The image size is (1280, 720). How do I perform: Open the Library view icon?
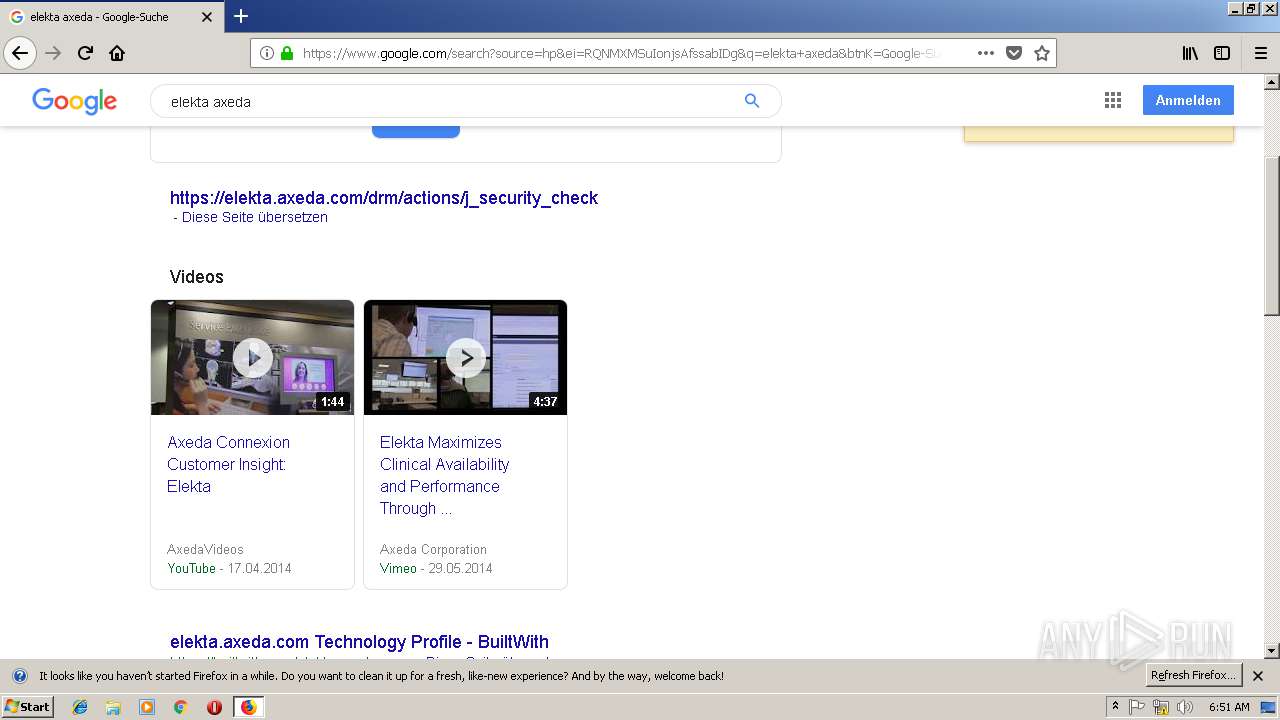coord(1190,53)
